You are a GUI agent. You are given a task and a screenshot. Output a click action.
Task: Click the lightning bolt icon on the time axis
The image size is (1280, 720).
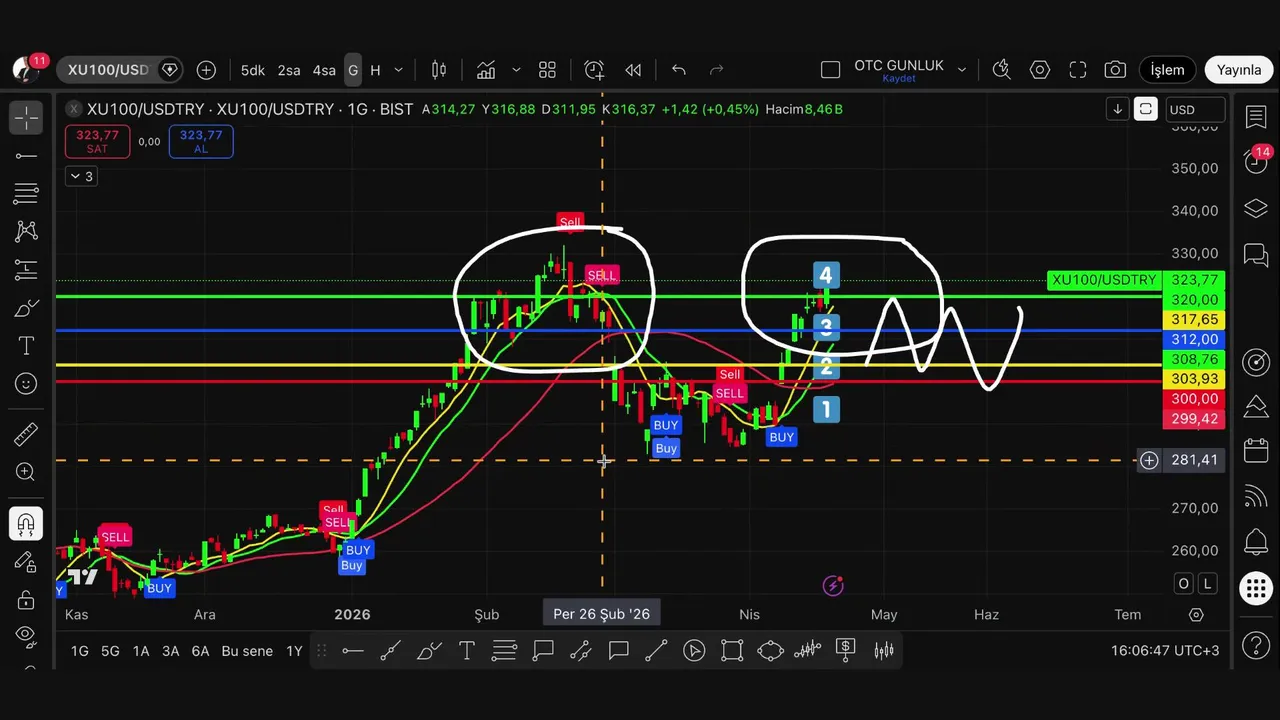pyautogui.click(x=833, y=586)
